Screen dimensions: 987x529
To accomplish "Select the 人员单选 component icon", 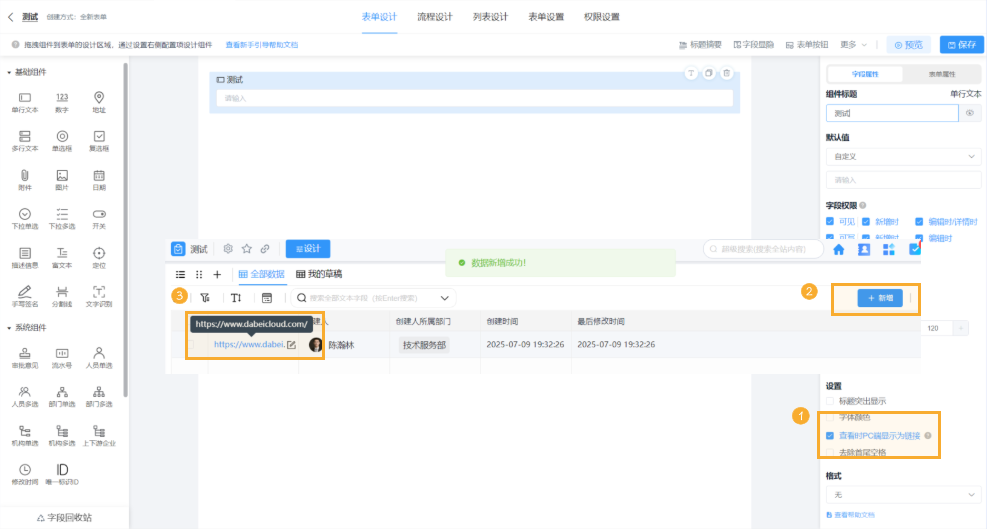I will coord(99,358).
